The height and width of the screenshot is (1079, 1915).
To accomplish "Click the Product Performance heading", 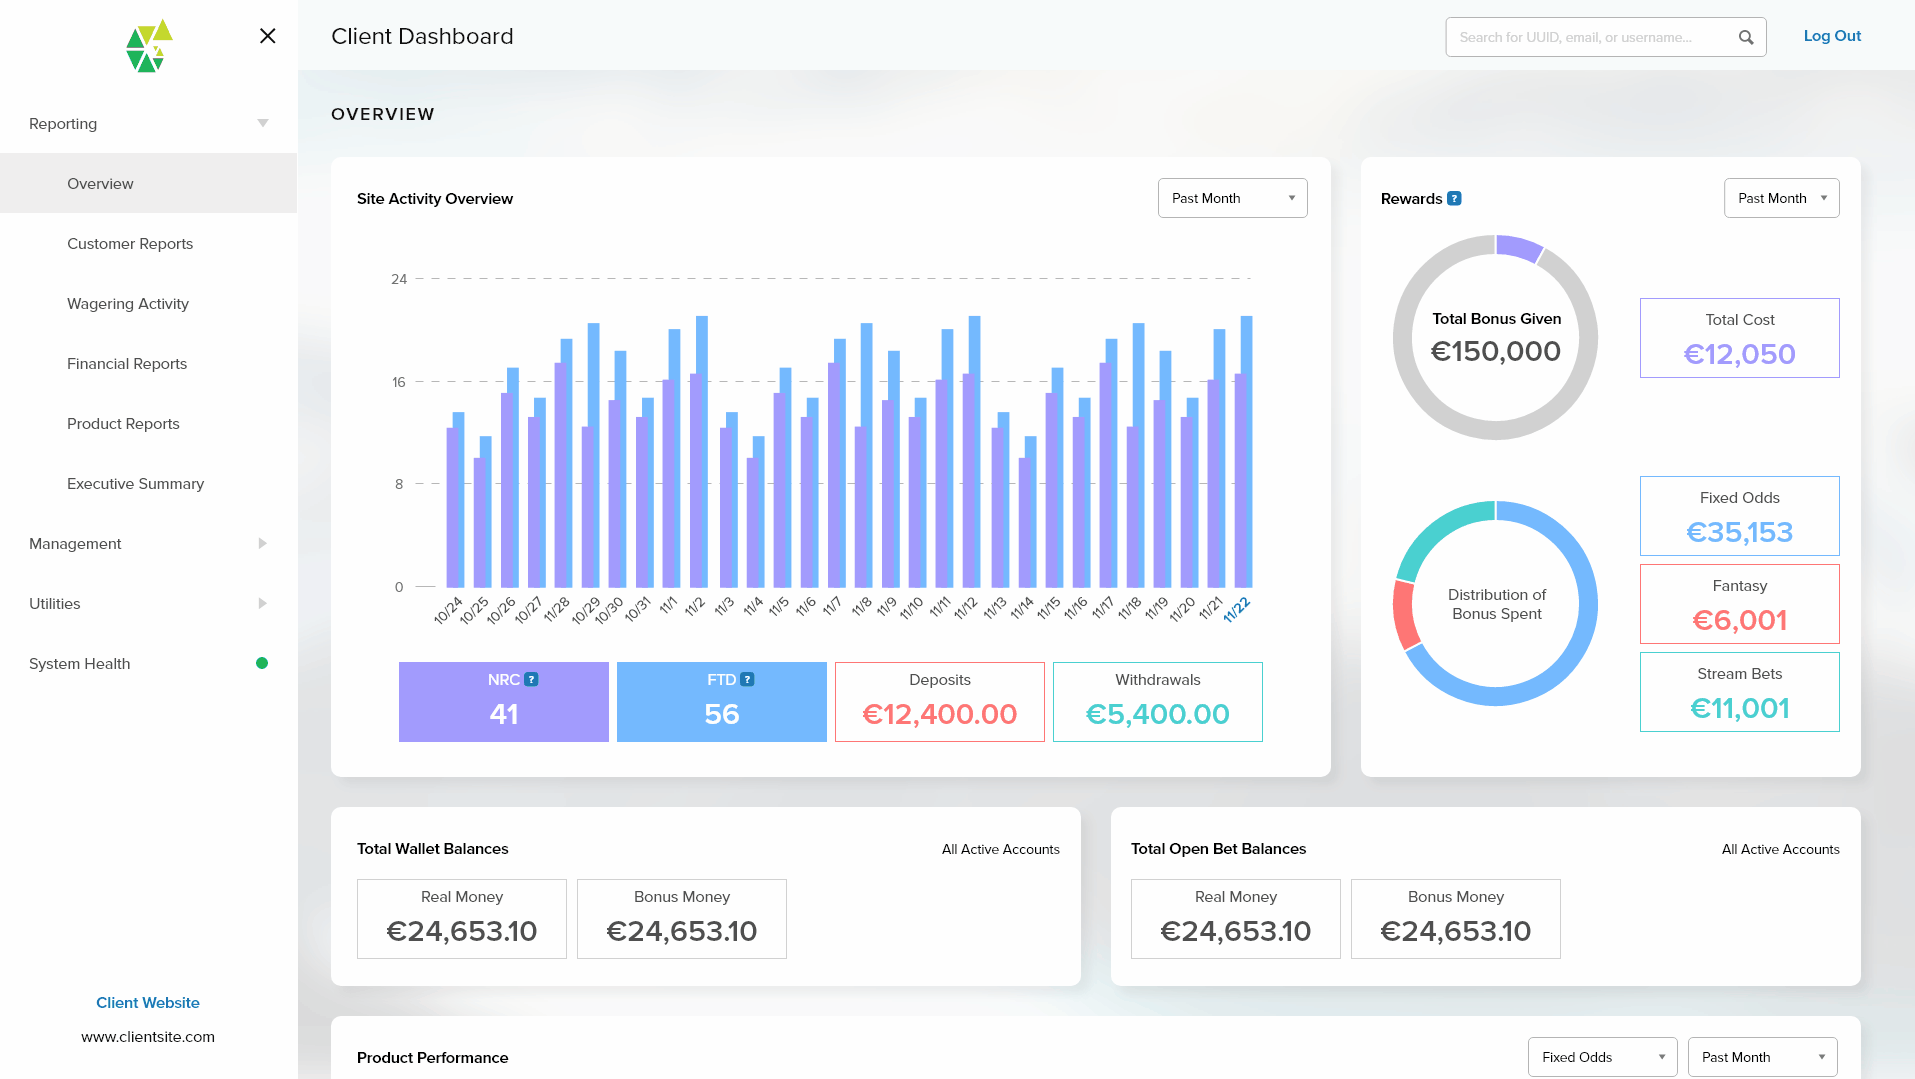I will (432, 1057).
